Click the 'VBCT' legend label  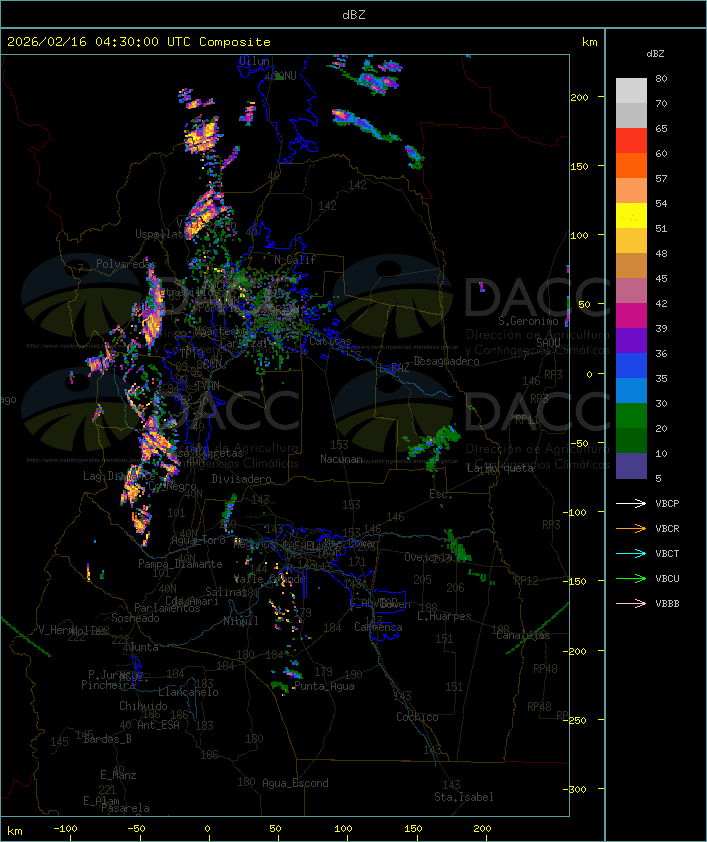(x=667, y=553)
